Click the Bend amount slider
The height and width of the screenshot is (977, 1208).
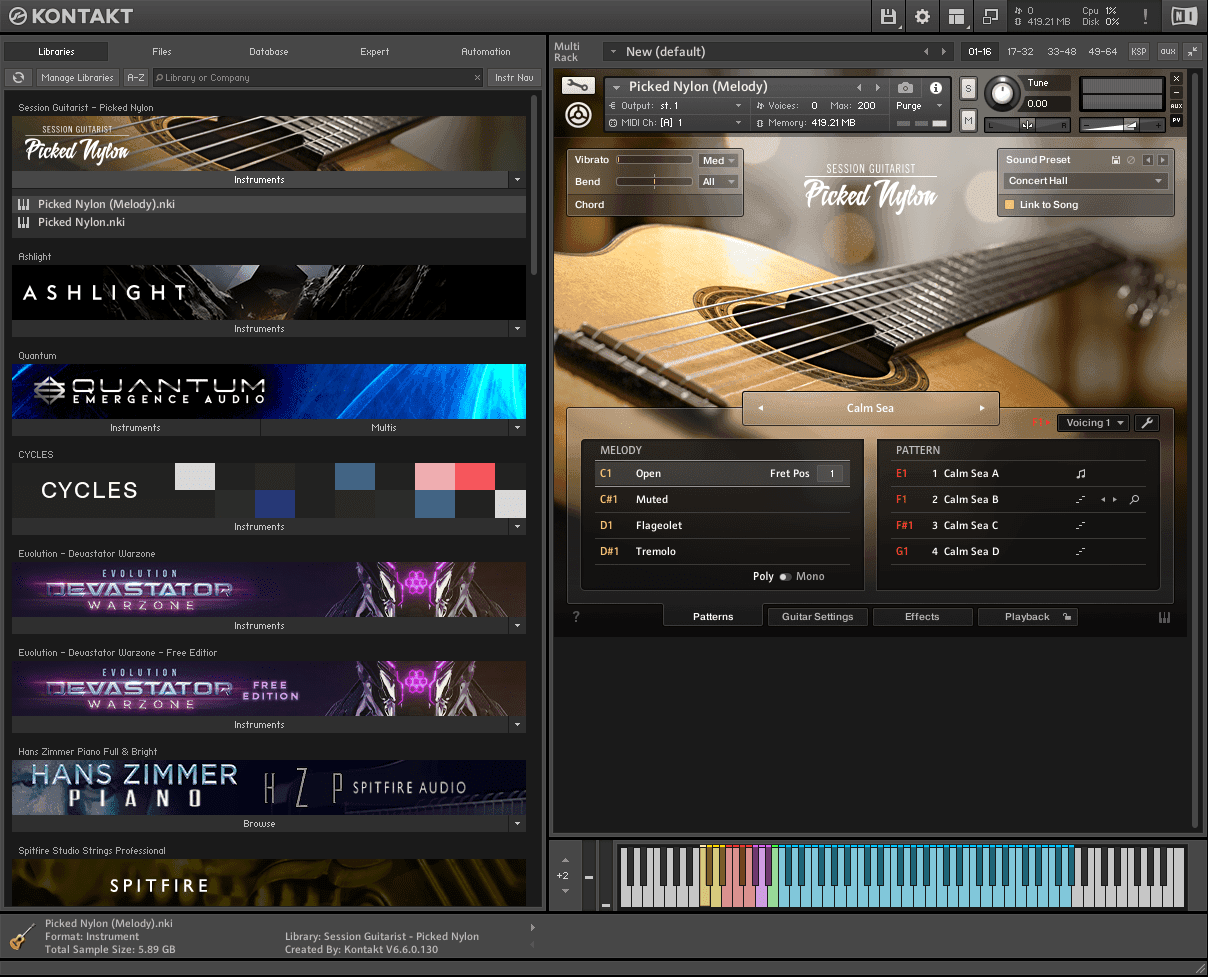point(654,182)
